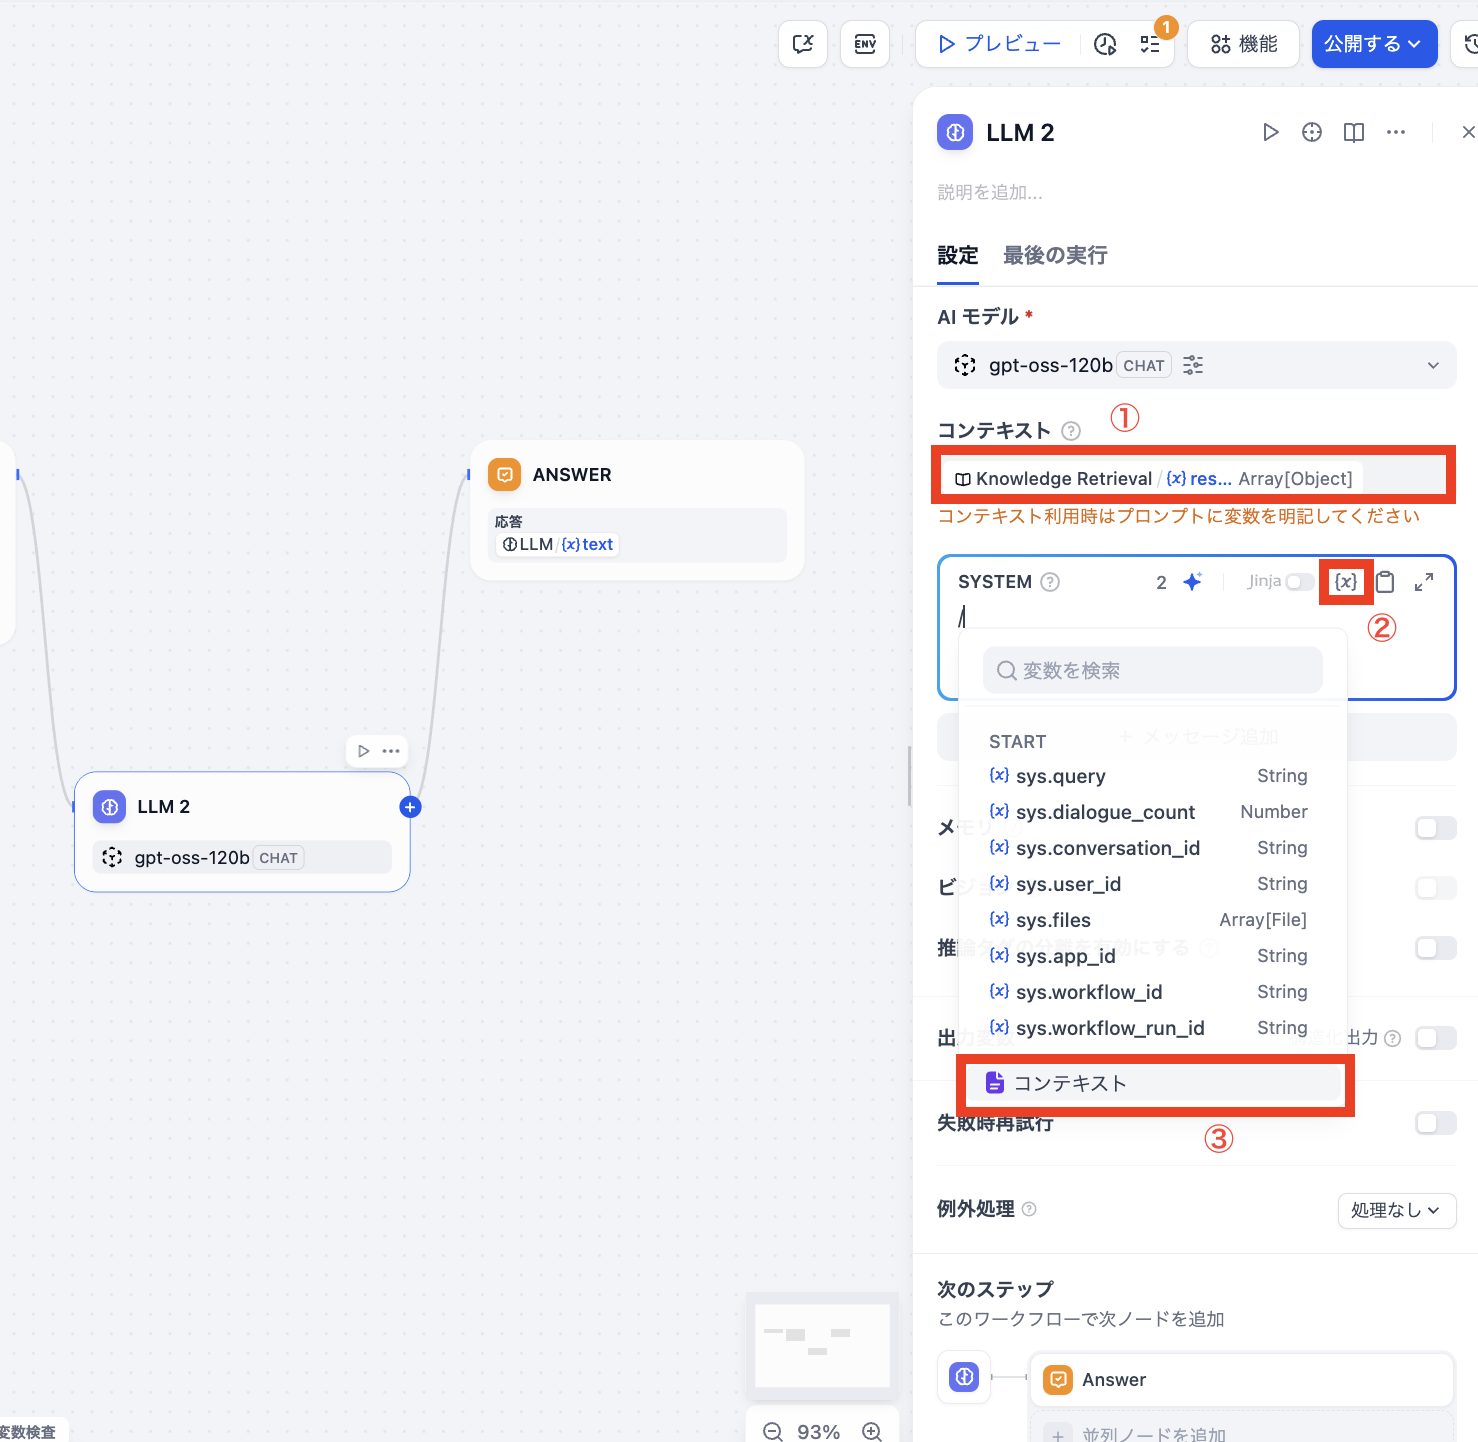
Task: Copy the SYSTEM prompt with clipboard icon
Action: click(1385, 582)
